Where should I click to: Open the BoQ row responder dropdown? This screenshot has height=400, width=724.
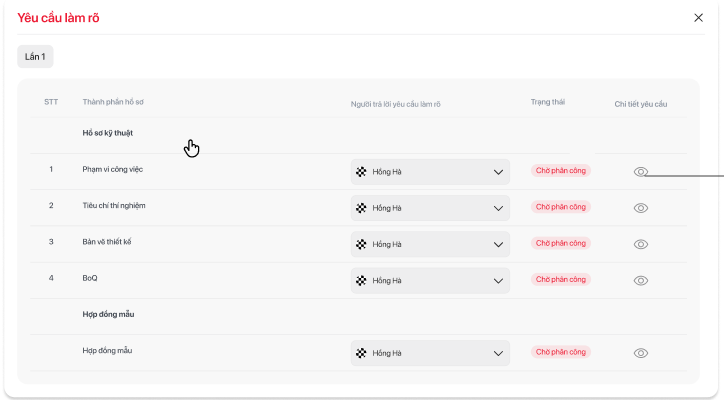pos(498,281)
